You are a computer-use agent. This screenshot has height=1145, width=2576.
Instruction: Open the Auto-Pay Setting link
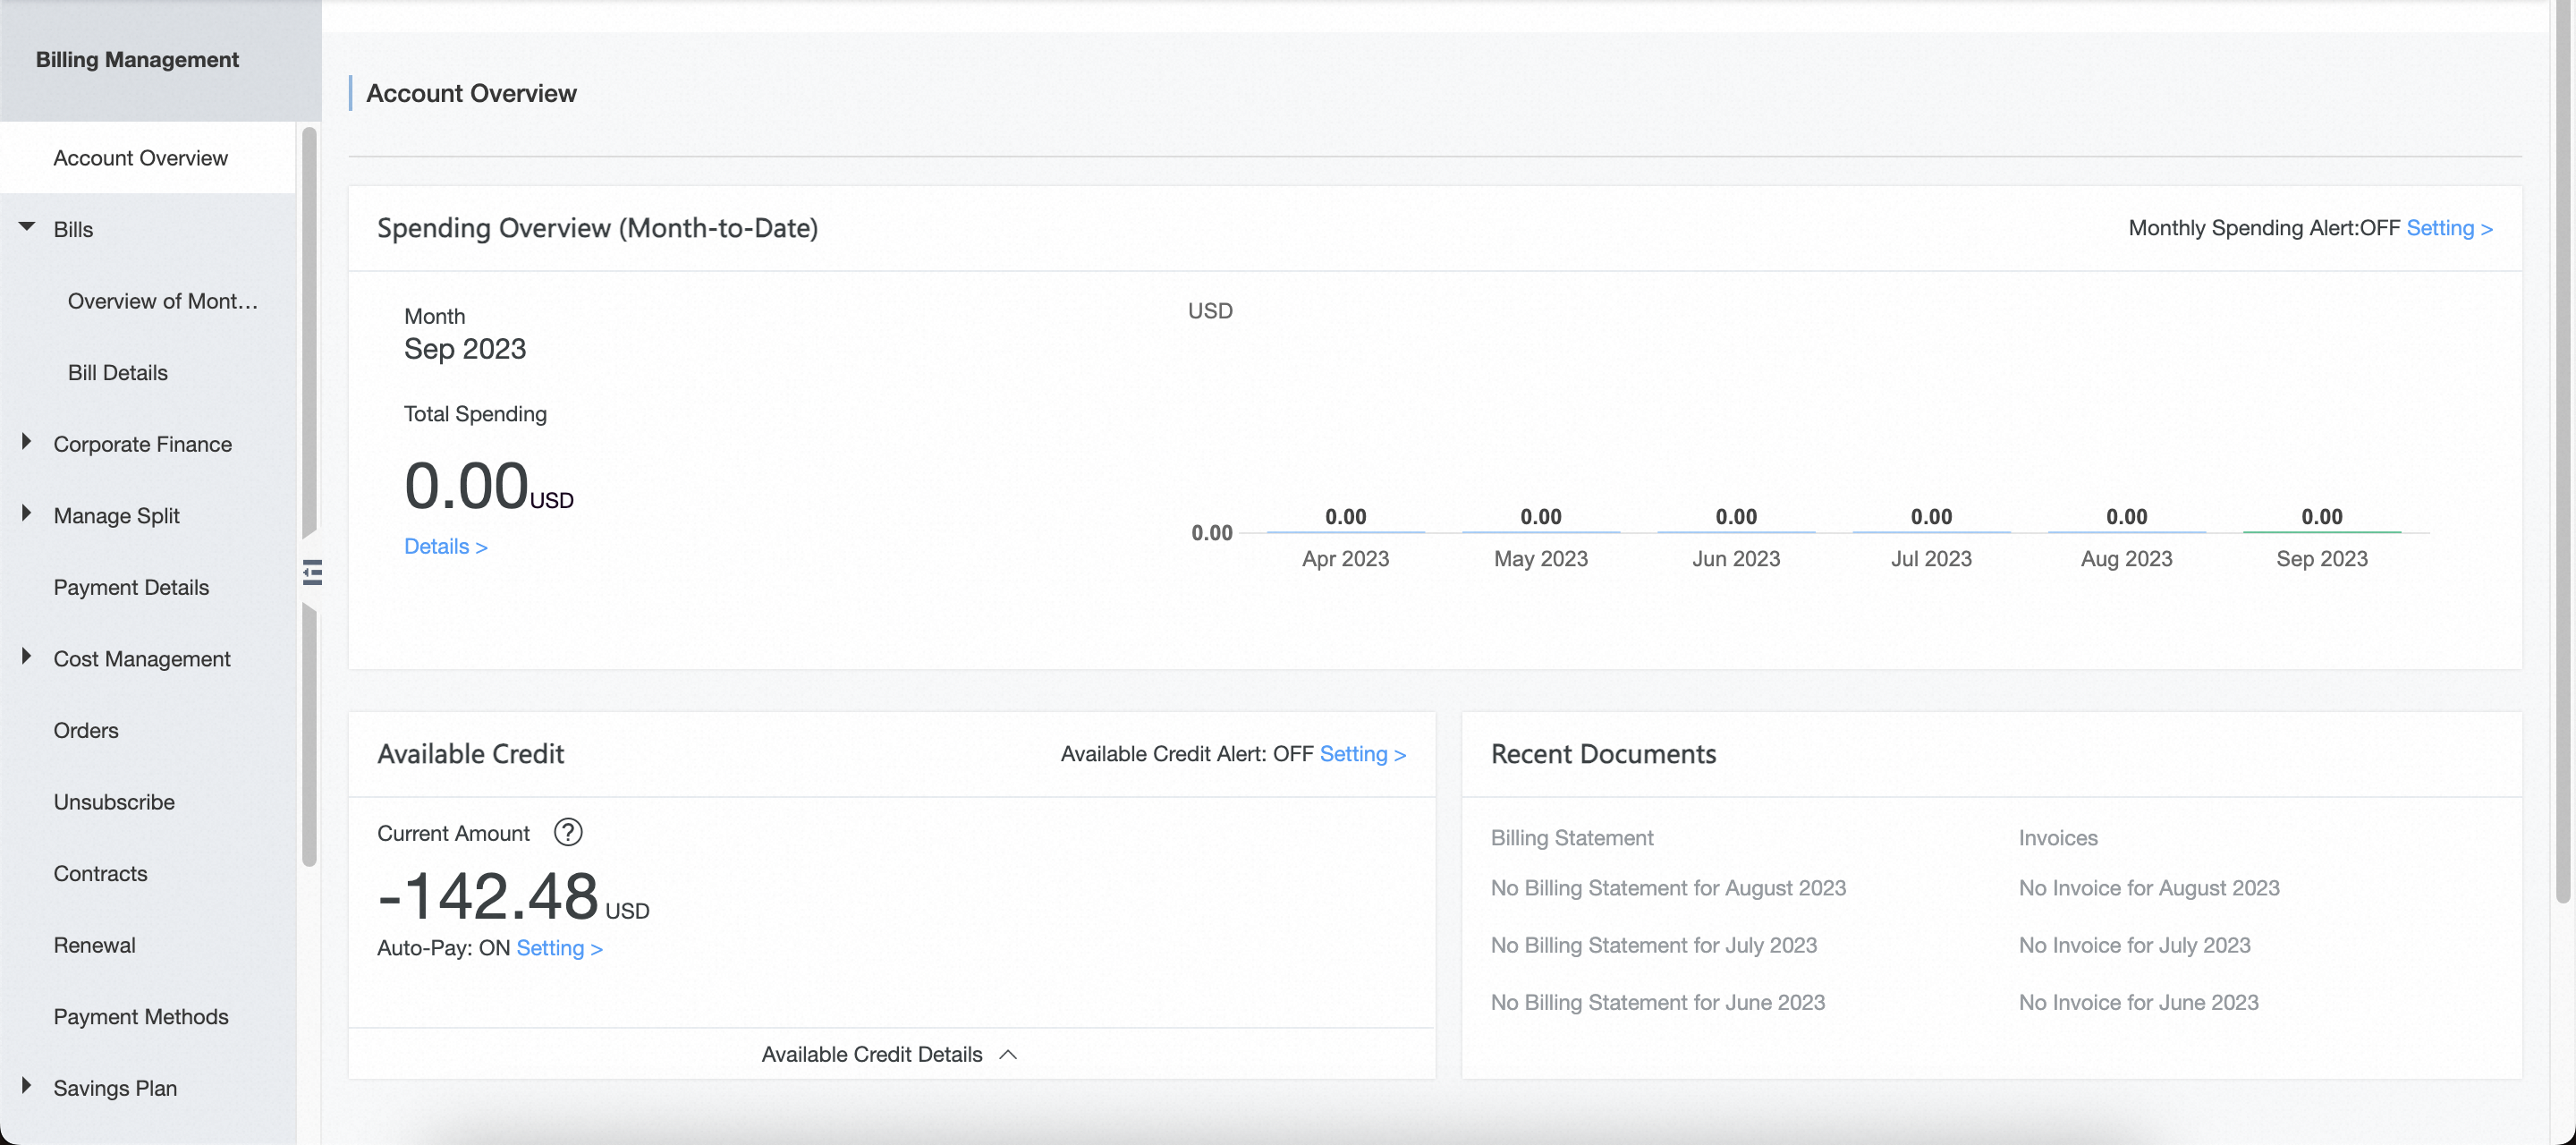558,948
